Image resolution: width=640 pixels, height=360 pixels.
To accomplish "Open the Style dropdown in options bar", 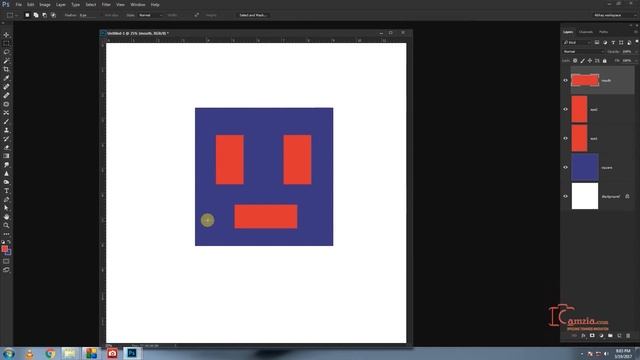I will coord(151,15).
